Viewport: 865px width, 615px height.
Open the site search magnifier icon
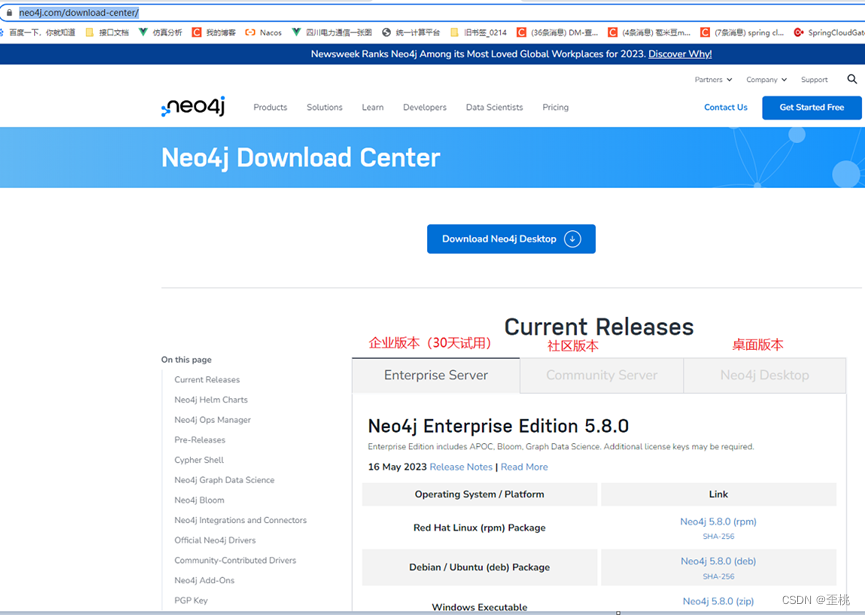852,79
